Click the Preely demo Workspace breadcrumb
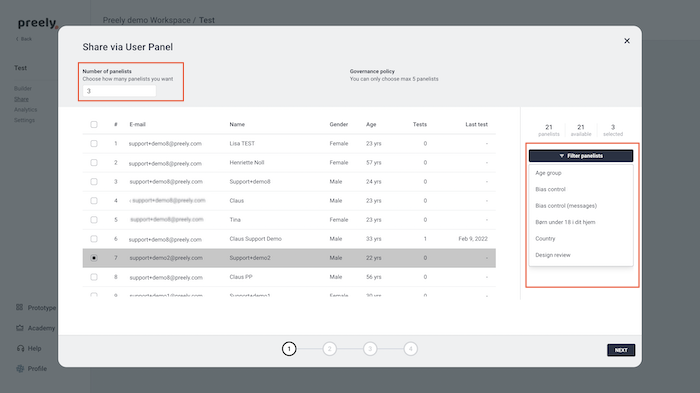 point(146,20)
